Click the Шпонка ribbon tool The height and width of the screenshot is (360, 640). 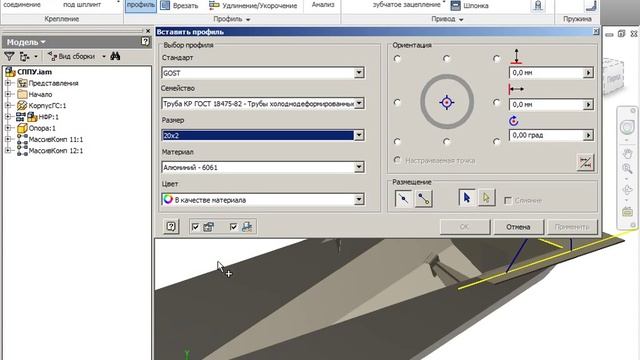click(470, 6)
